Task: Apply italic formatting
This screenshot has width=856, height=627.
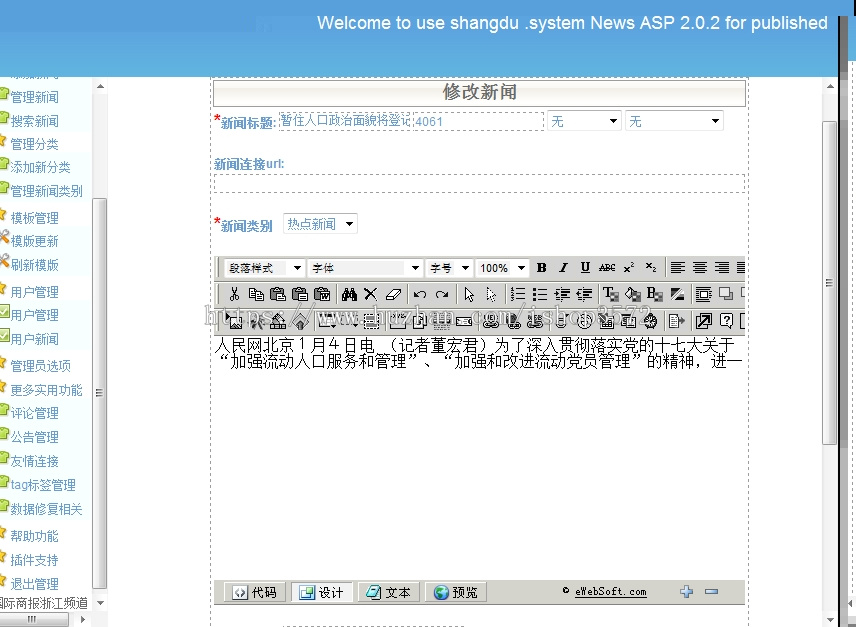Action: click(563, 268)
